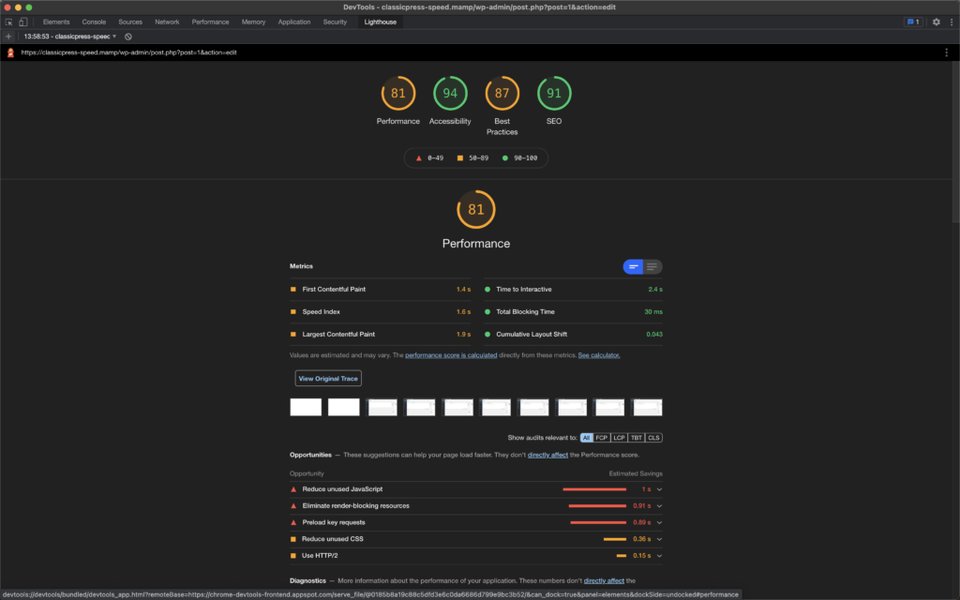Switch to the Application tab
The image size is (960, 600).
[294, 22]
